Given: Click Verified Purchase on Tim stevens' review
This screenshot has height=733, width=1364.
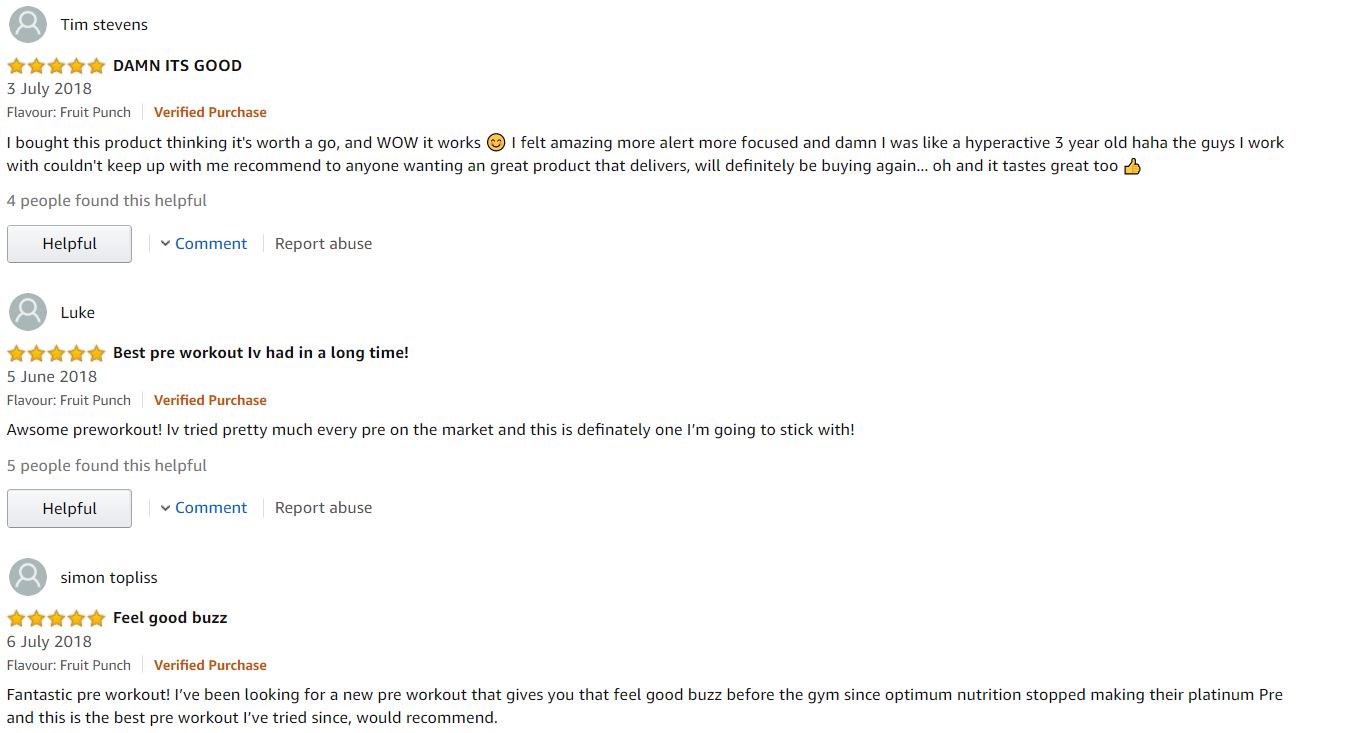Looking at the screenshot, I should tap(210, 112).
